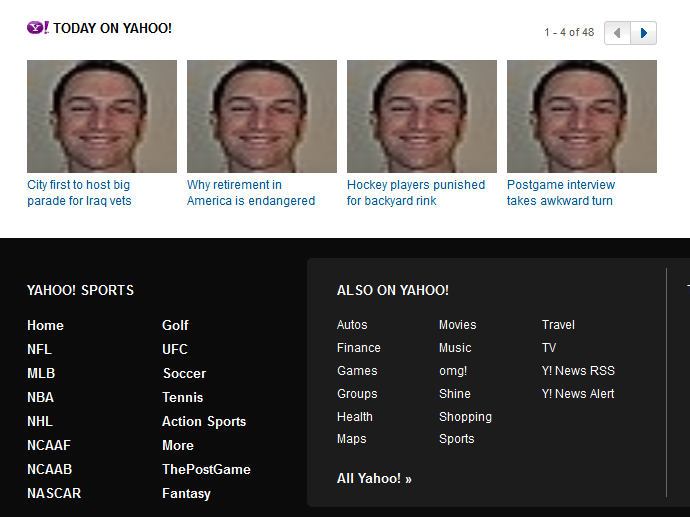This screenshot has width=690, height=517.
Task: Open the NHL section
Action: (40, 422)
